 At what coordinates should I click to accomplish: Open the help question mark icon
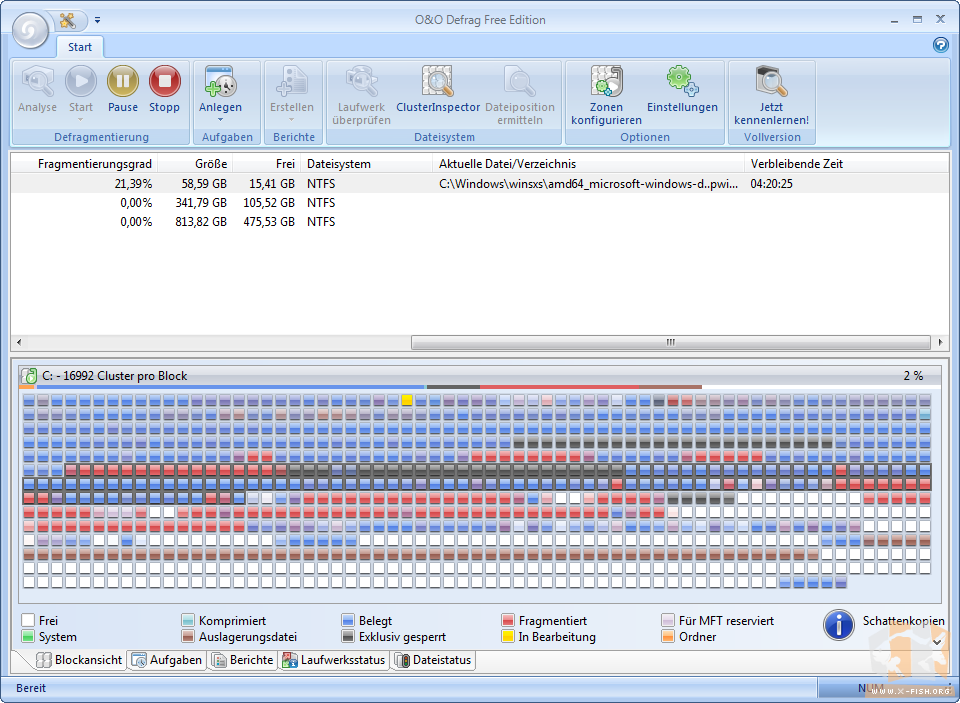(x=940, y=45)
